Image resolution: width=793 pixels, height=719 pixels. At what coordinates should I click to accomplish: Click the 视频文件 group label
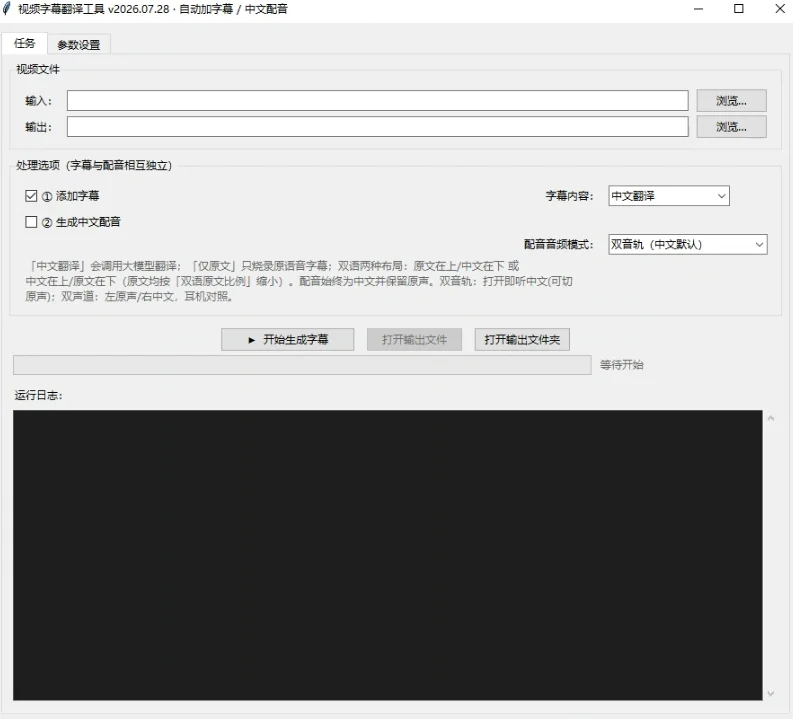coord(38,69)
